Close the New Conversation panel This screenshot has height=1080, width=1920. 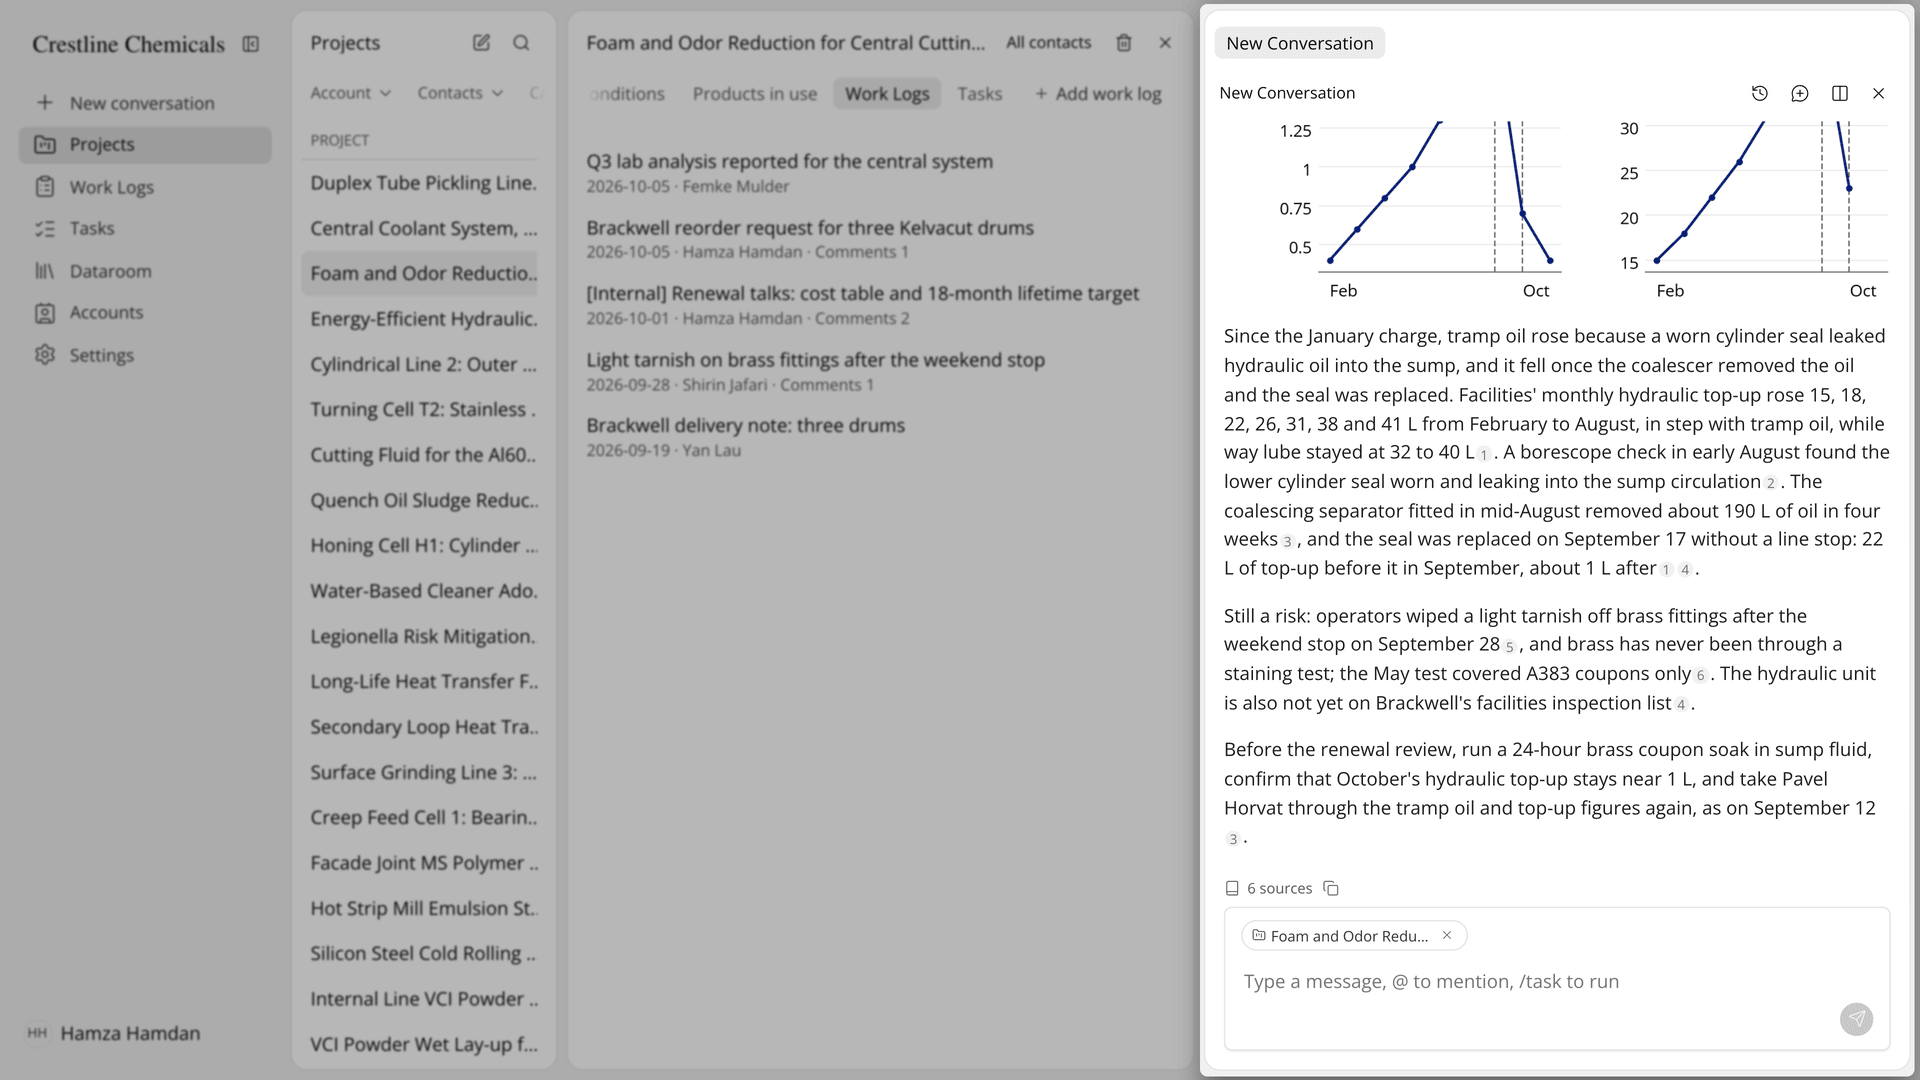(1879, 93)
